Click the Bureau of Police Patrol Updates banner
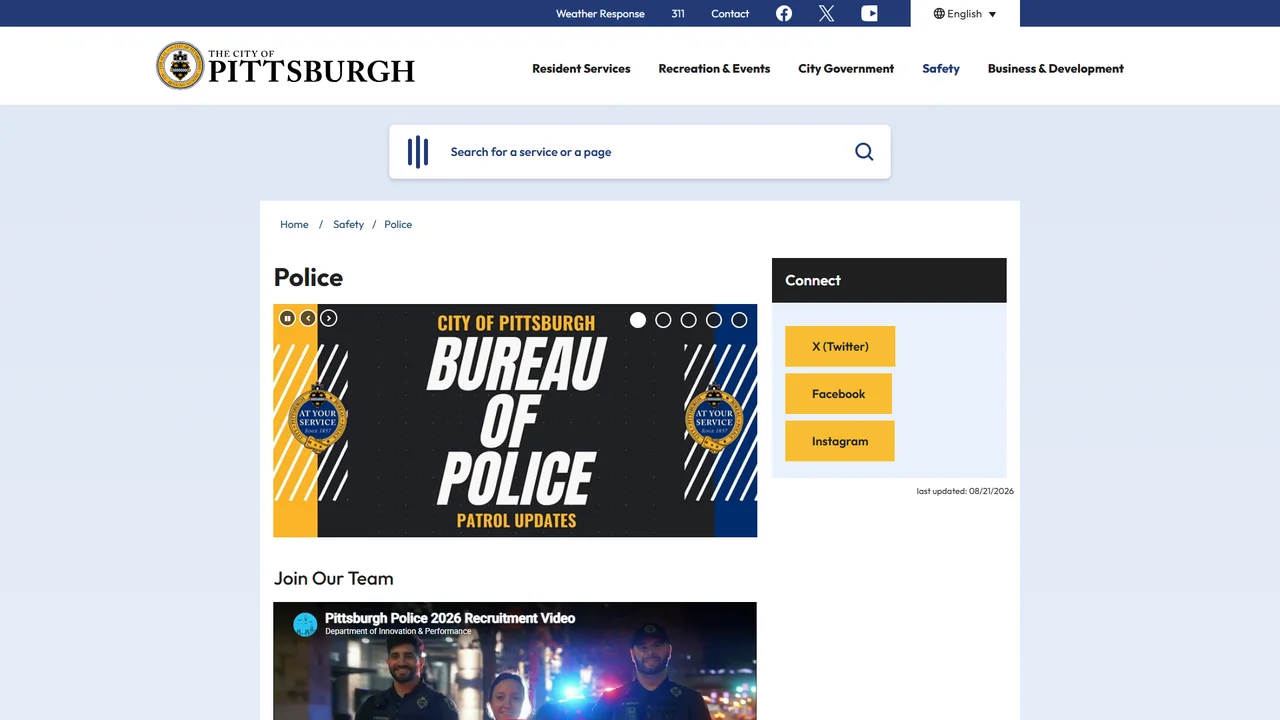 coord(515,421)
